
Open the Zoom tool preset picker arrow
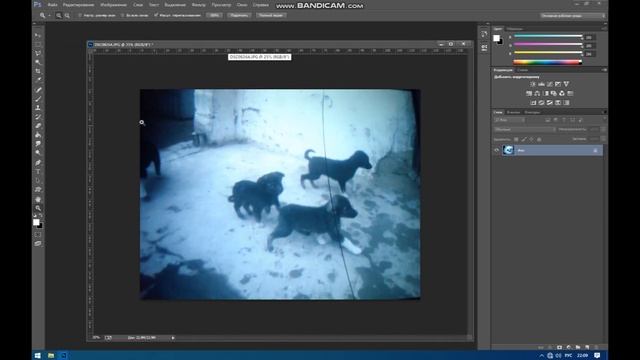pos(49,16)
